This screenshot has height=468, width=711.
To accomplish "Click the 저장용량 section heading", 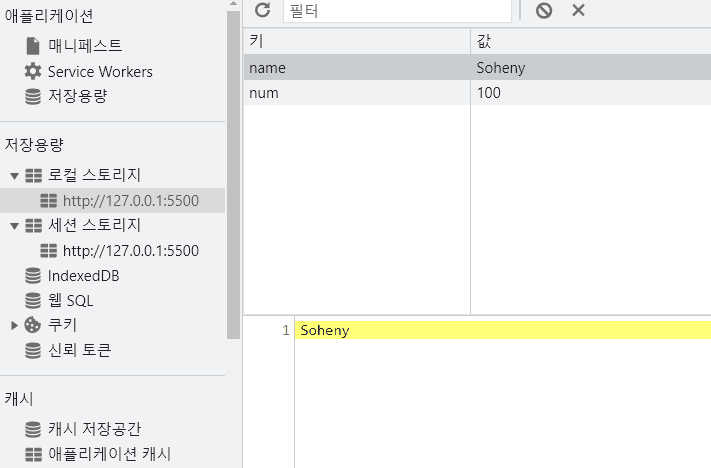I will (34, 145).
